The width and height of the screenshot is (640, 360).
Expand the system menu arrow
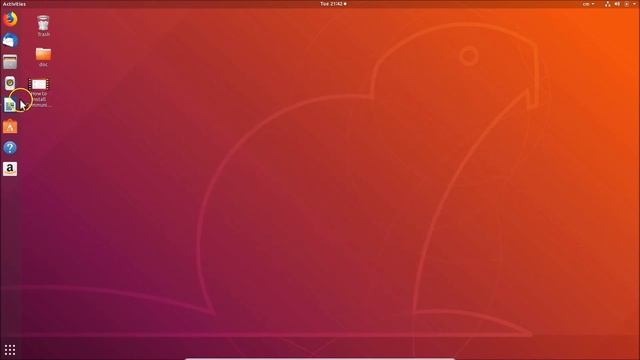pos(634,4)
